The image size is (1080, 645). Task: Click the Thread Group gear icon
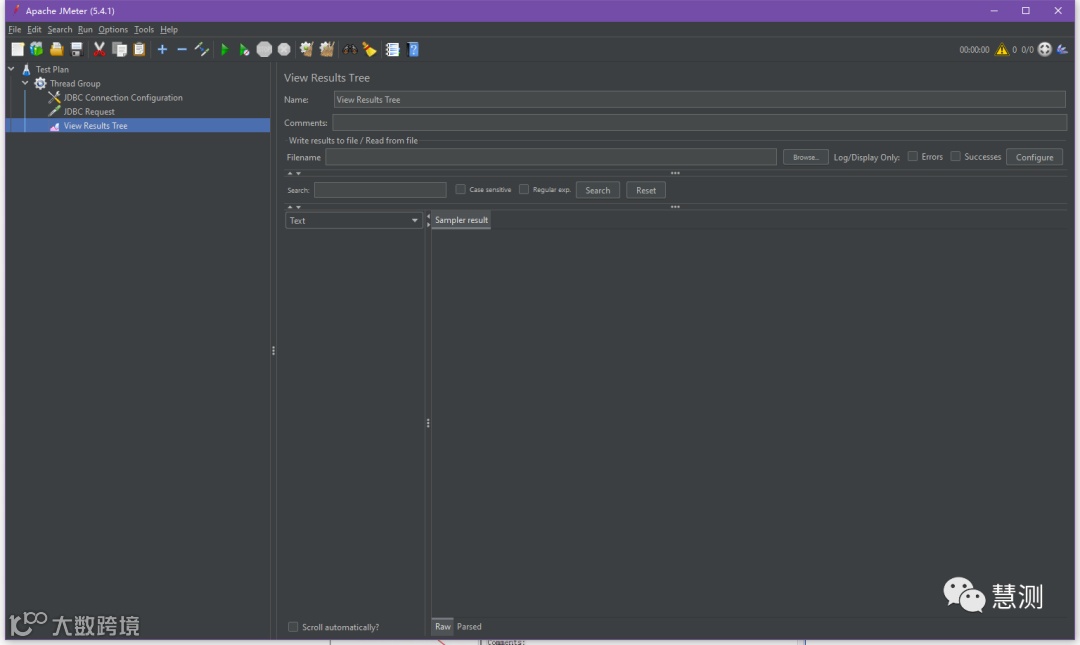41,83
